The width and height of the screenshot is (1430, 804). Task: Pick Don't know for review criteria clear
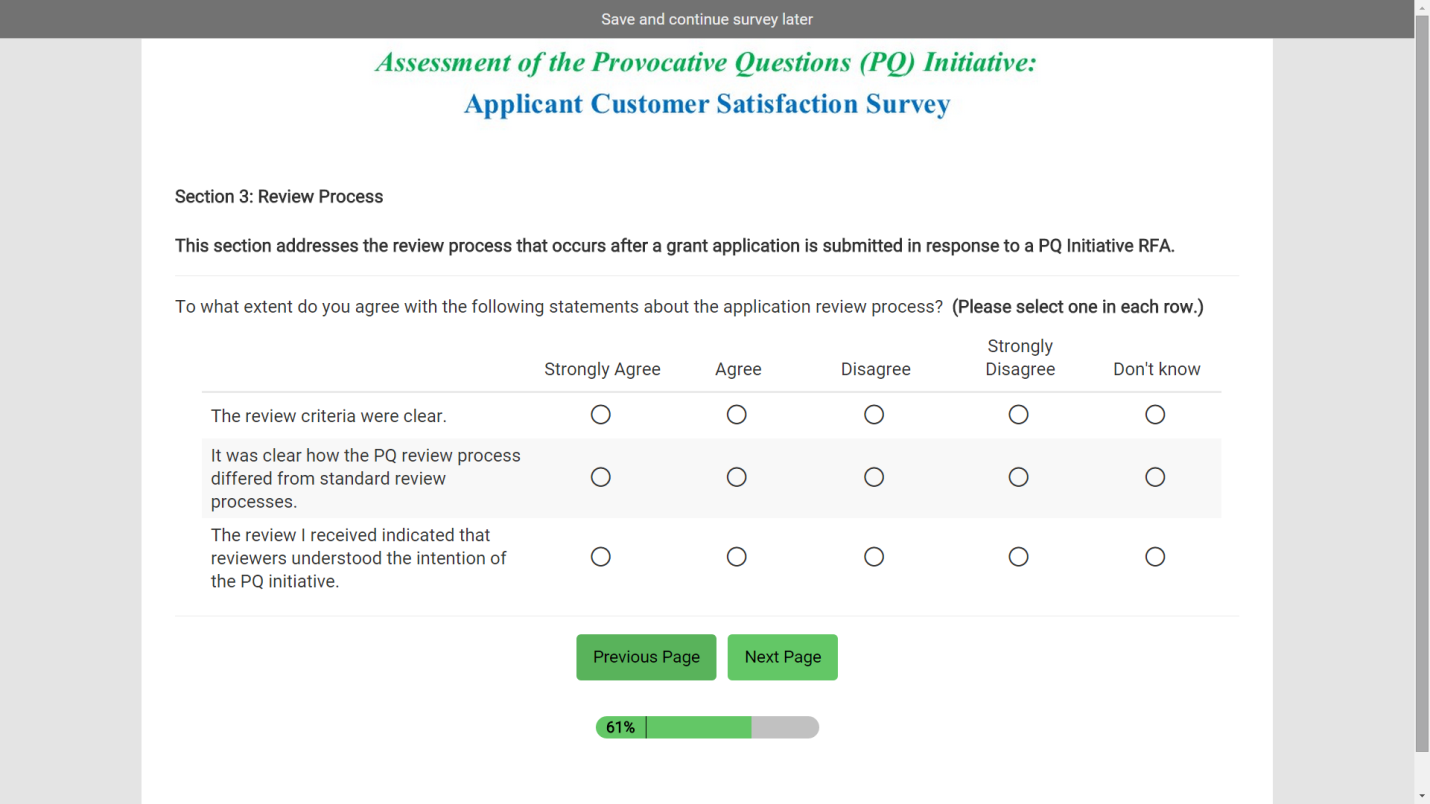1155,415
